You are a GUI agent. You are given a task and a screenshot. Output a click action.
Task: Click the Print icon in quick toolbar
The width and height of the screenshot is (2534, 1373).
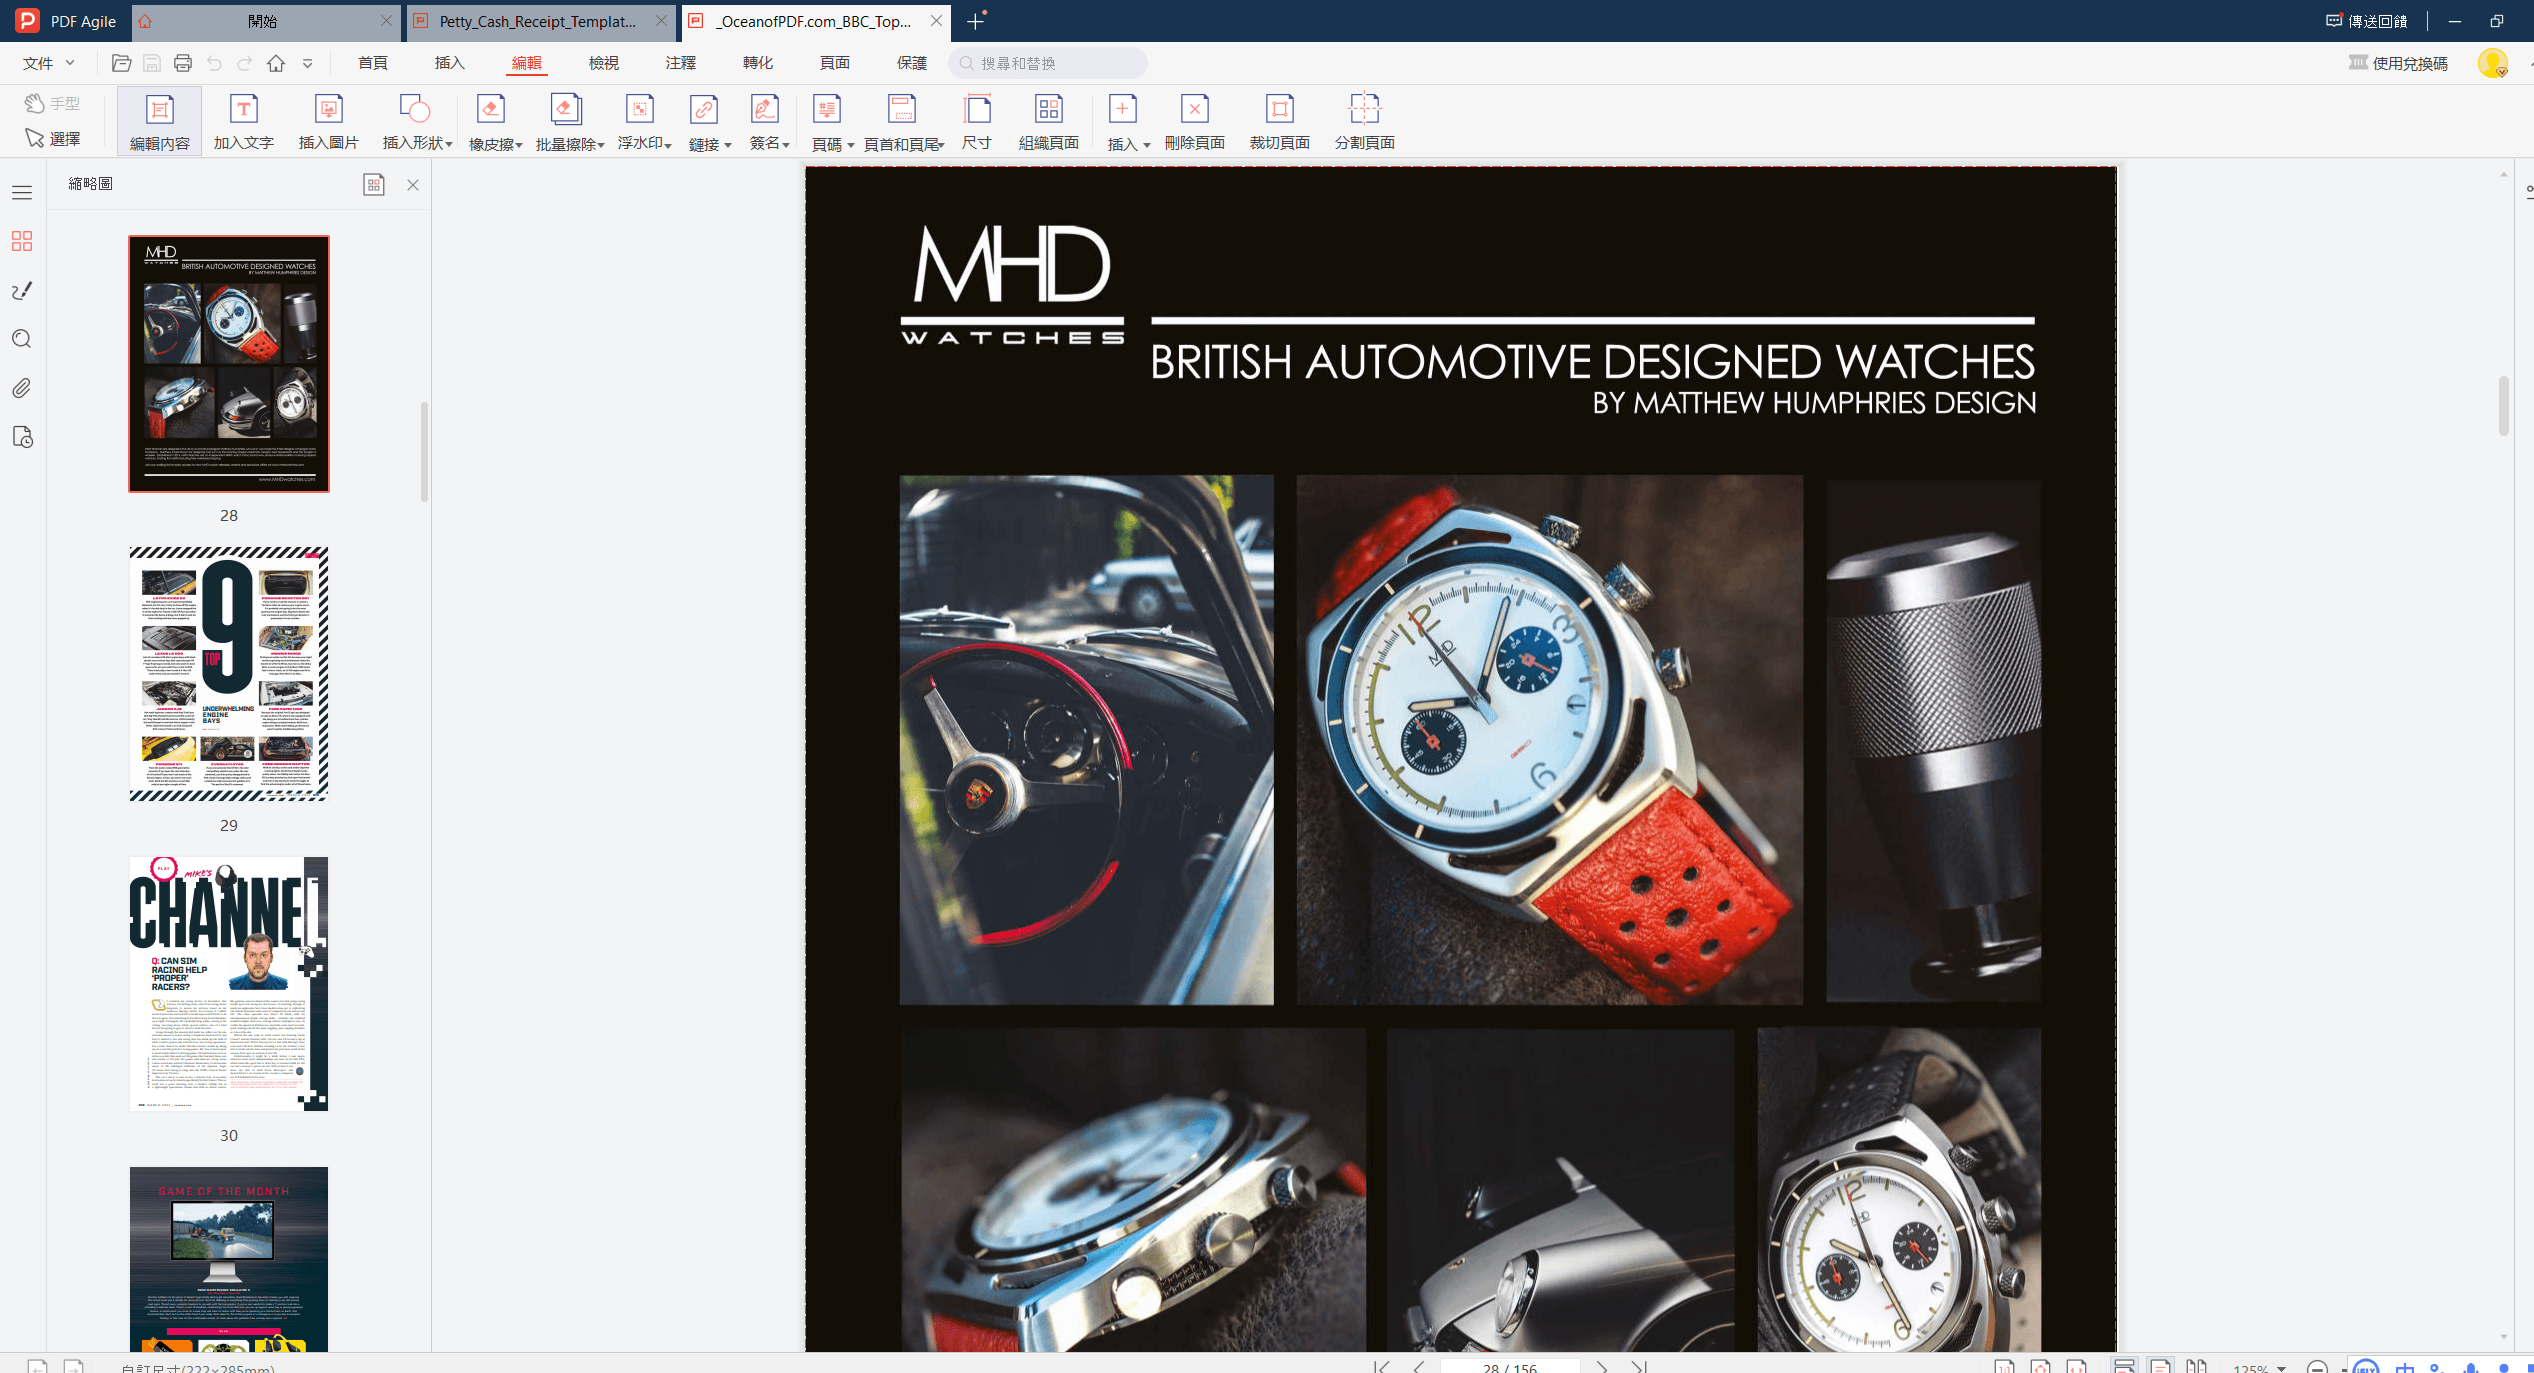point(183,63)
